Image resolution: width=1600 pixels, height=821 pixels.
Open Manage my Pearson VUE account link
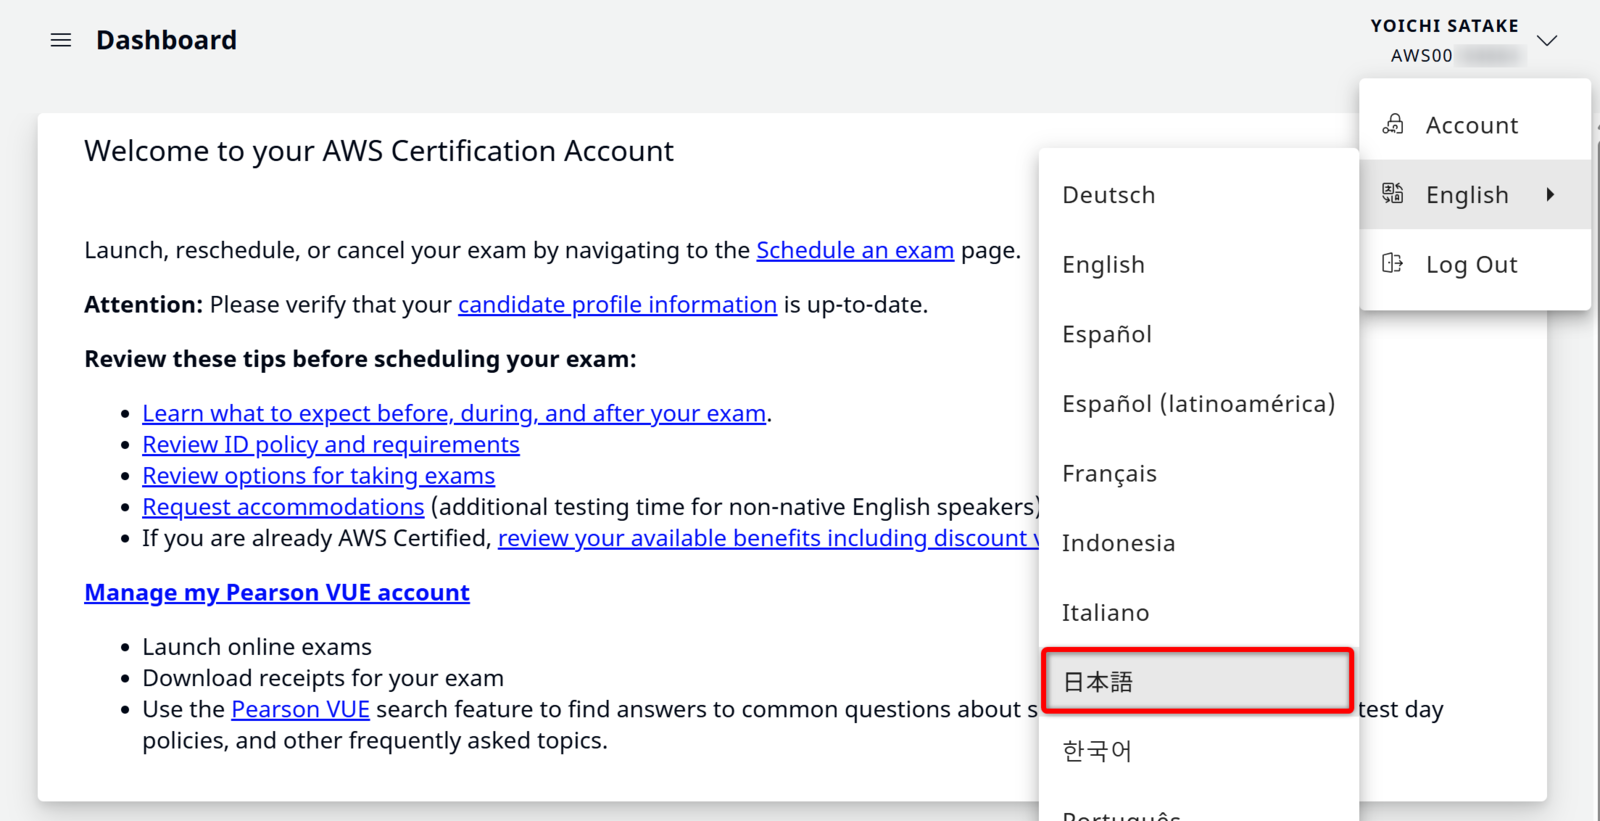(x=277, y=592)
